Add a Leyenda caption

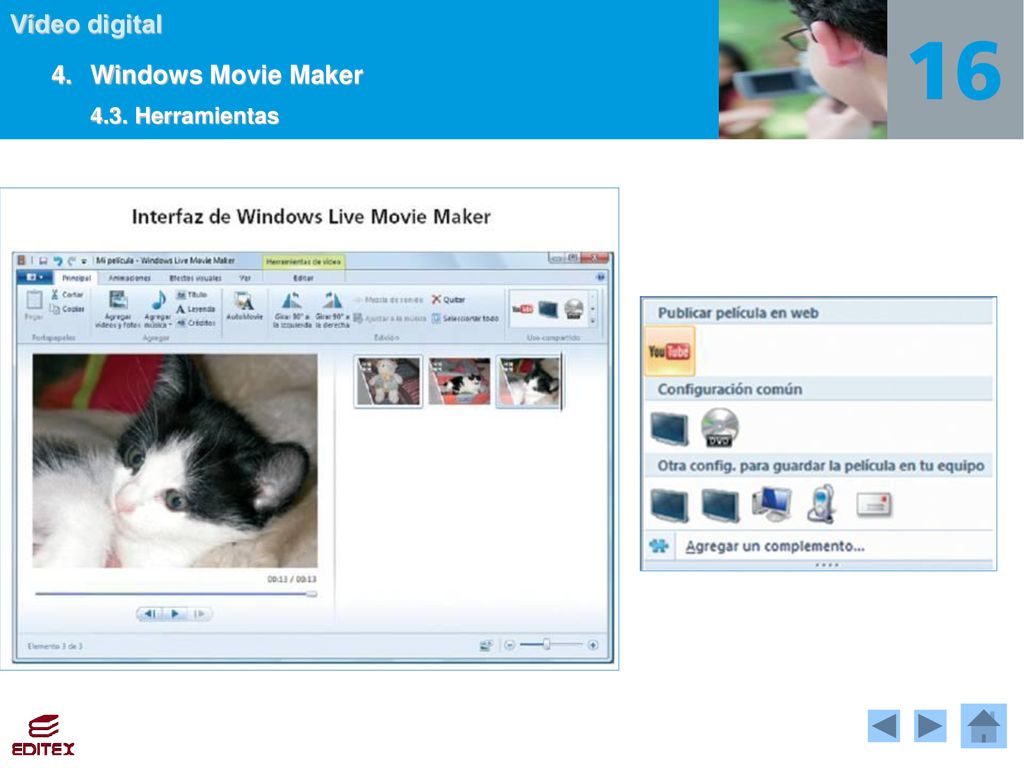196,309
